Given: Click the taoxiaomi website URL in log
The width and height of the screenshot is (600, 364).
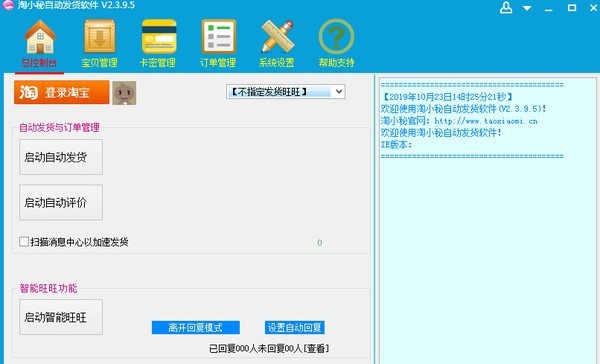Looking at the screenshot, I should (486, 121).
